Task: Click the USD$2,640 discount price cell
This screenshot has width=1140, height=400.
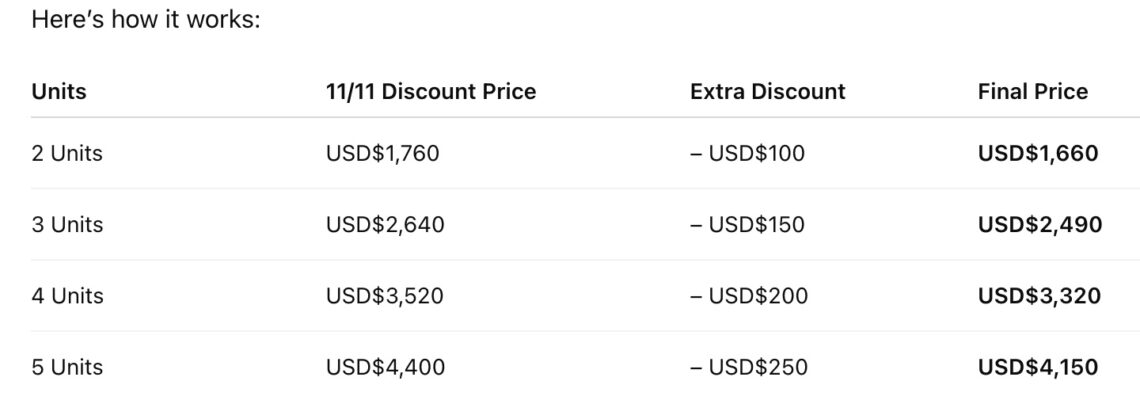Action: (x=385, y=225)
